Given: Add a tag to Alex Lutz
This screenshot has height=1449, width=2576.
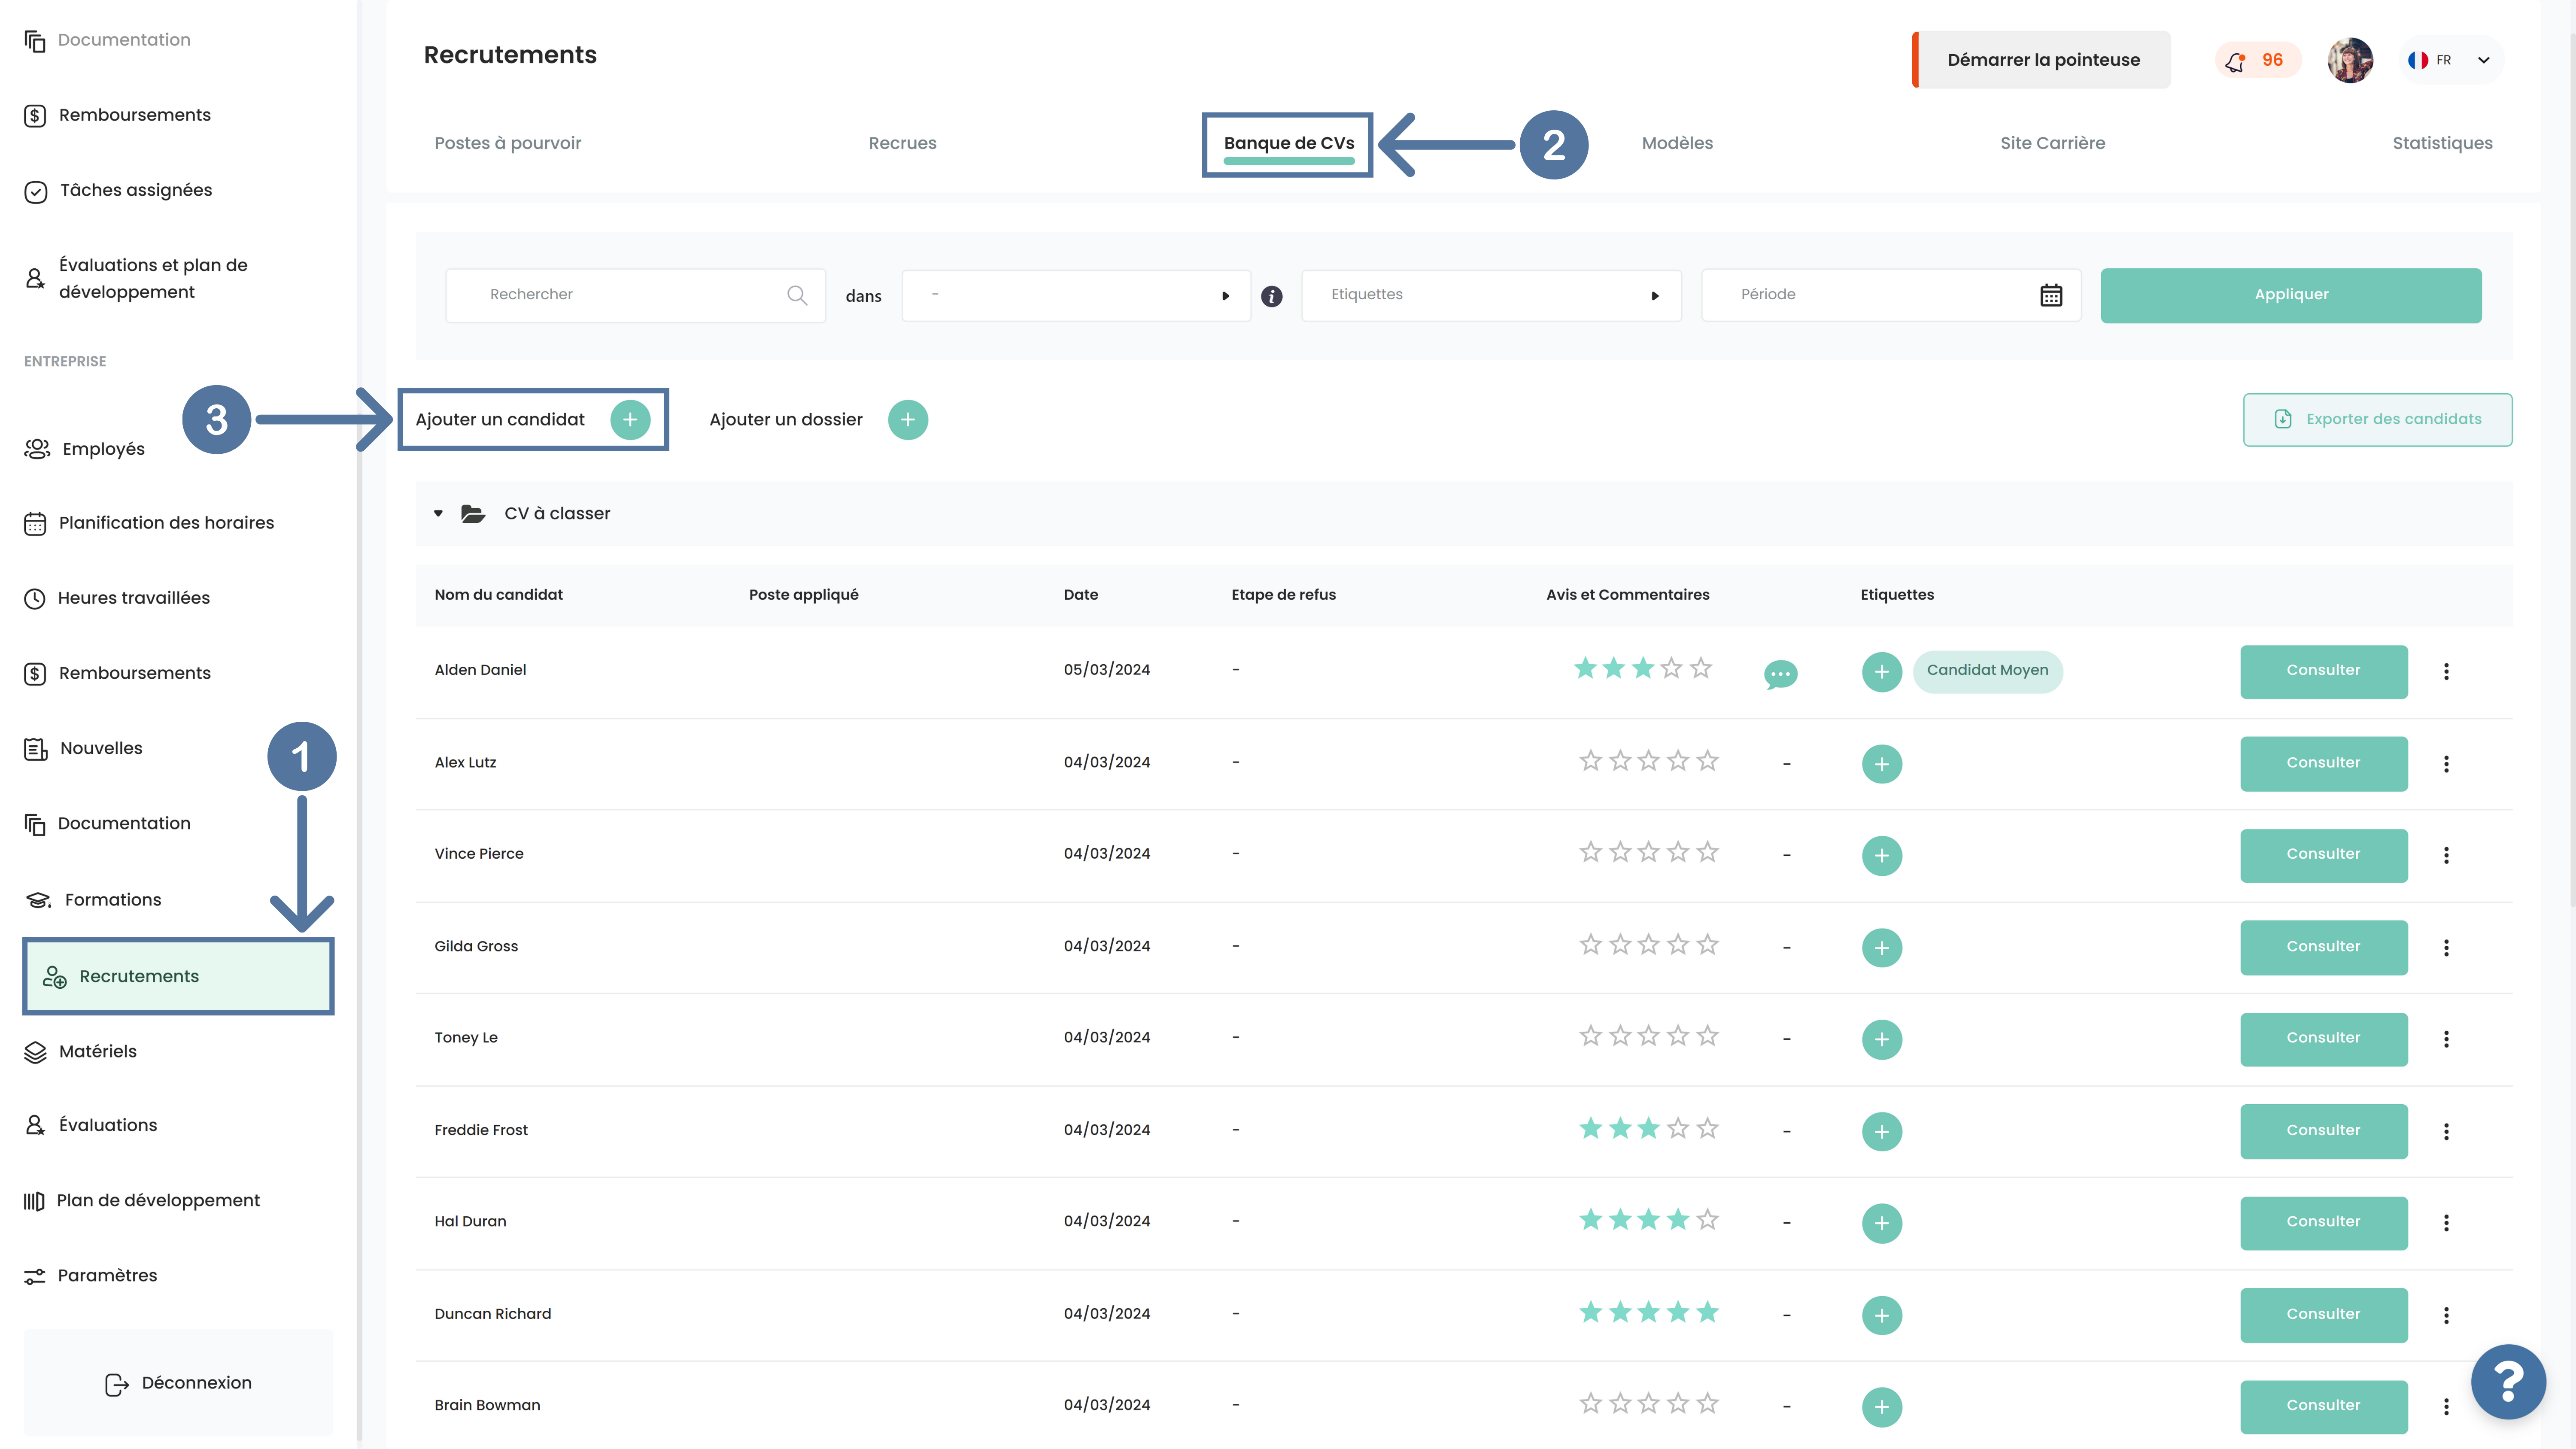Looking at the screenshot, I should tap(1882, 764).
